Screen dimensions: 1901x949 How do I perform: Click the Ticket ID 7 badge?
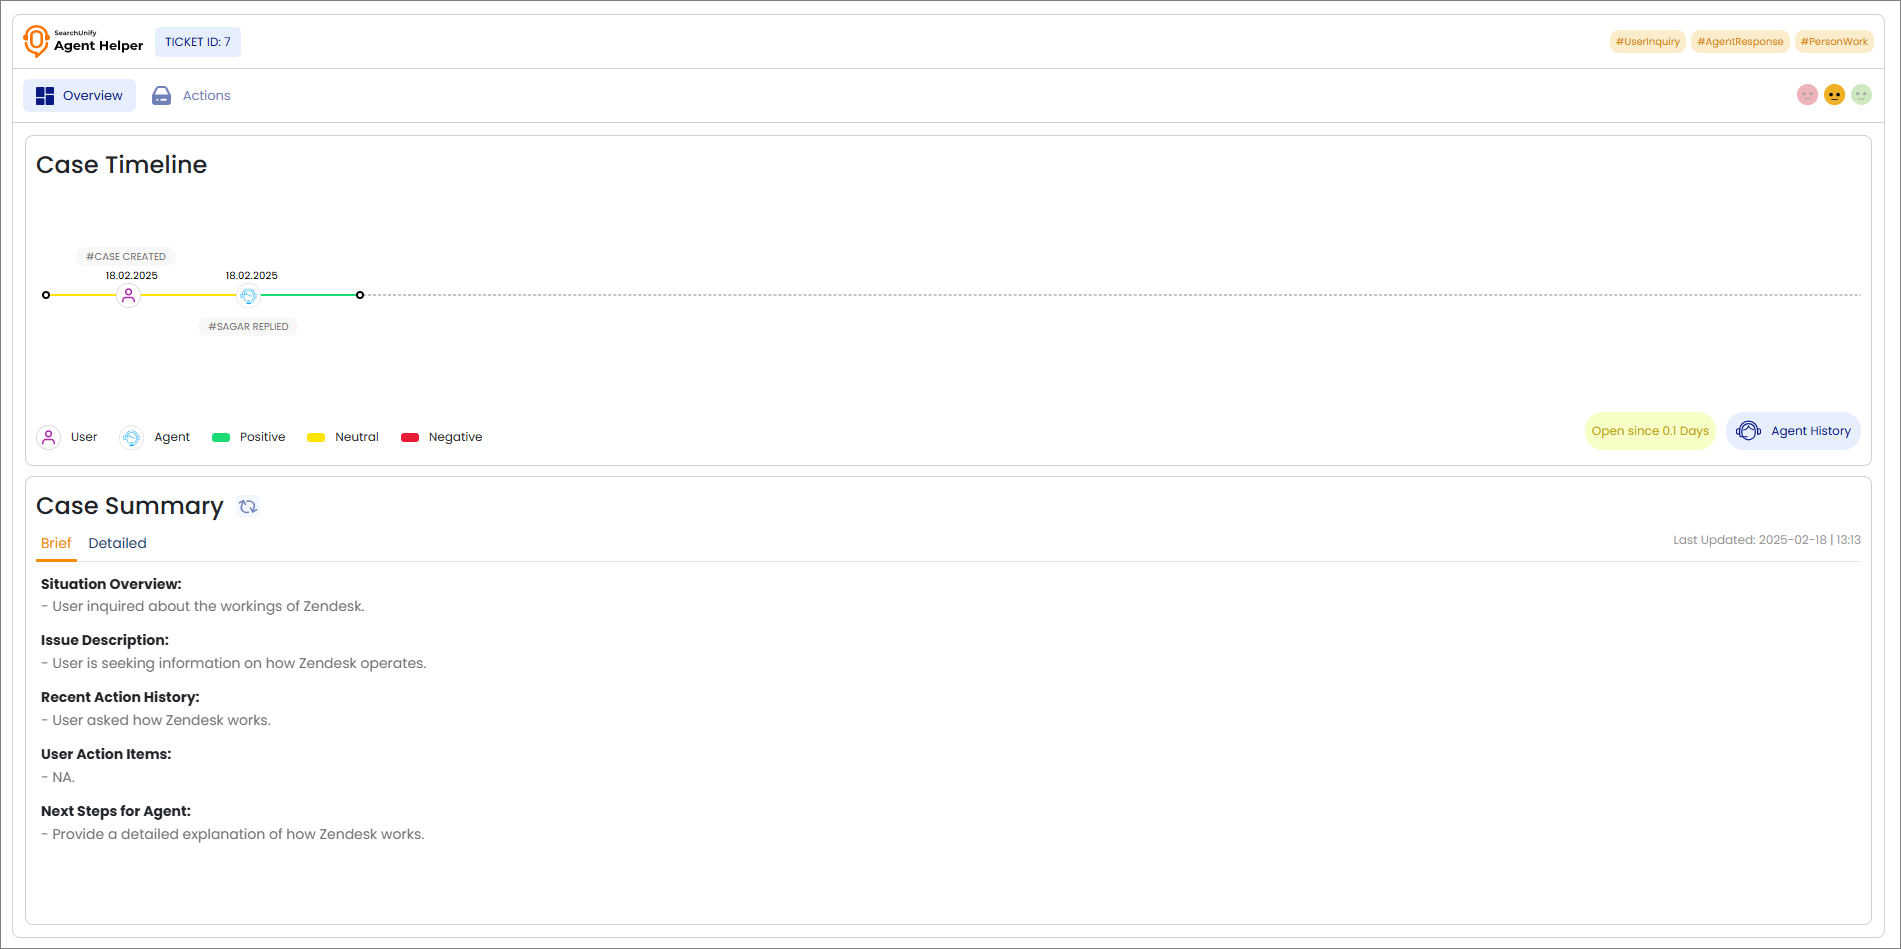[x=198, y=42]
